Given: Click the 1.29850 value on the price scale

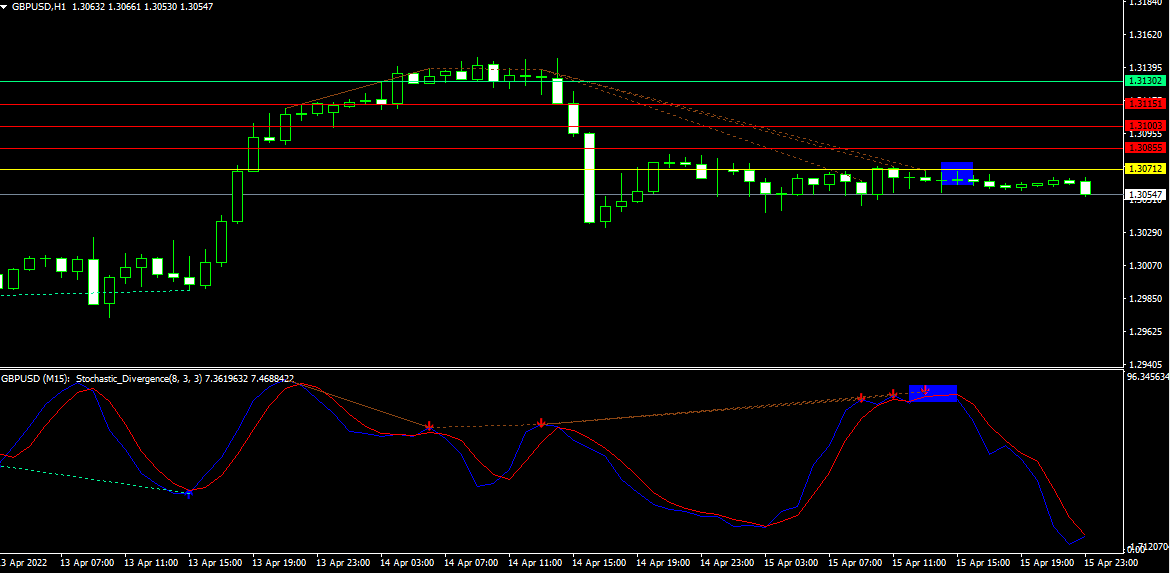Looking at the screenshot, I should click(x=1144, y=299).
